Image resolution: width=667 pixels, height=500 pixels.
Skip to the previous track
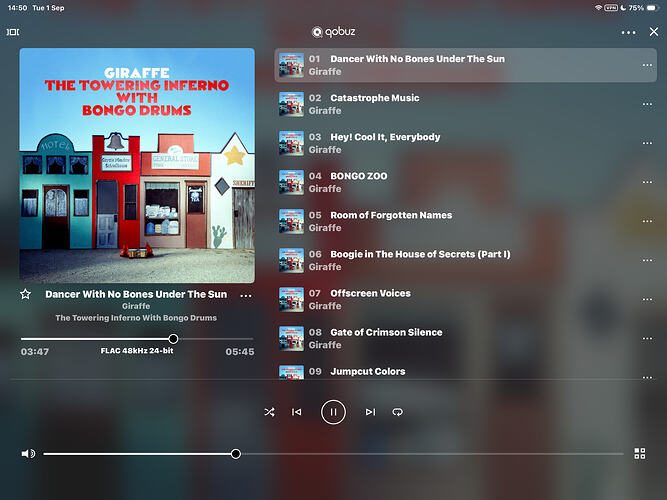click(x=296, y=412)
